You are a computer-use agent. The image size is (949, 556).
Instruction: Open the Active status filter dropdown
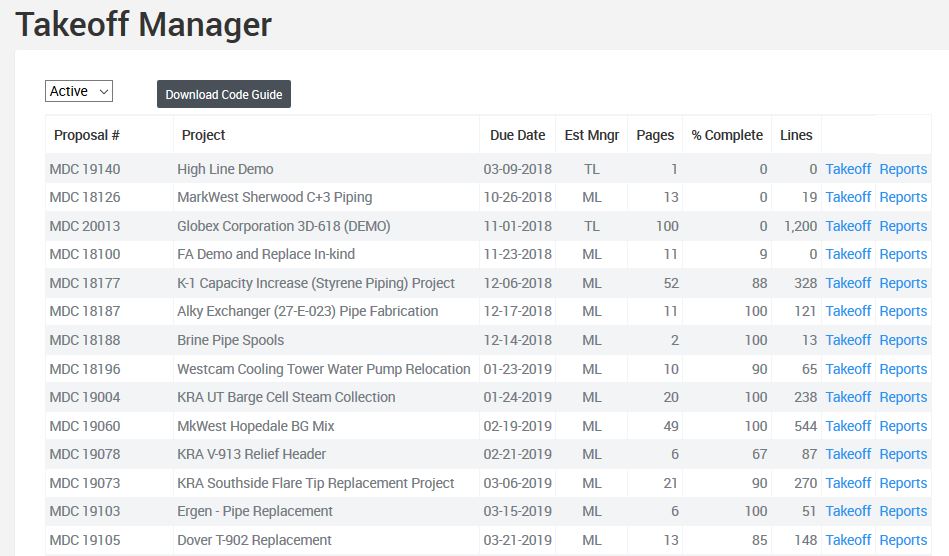click(x=79, y=91)
